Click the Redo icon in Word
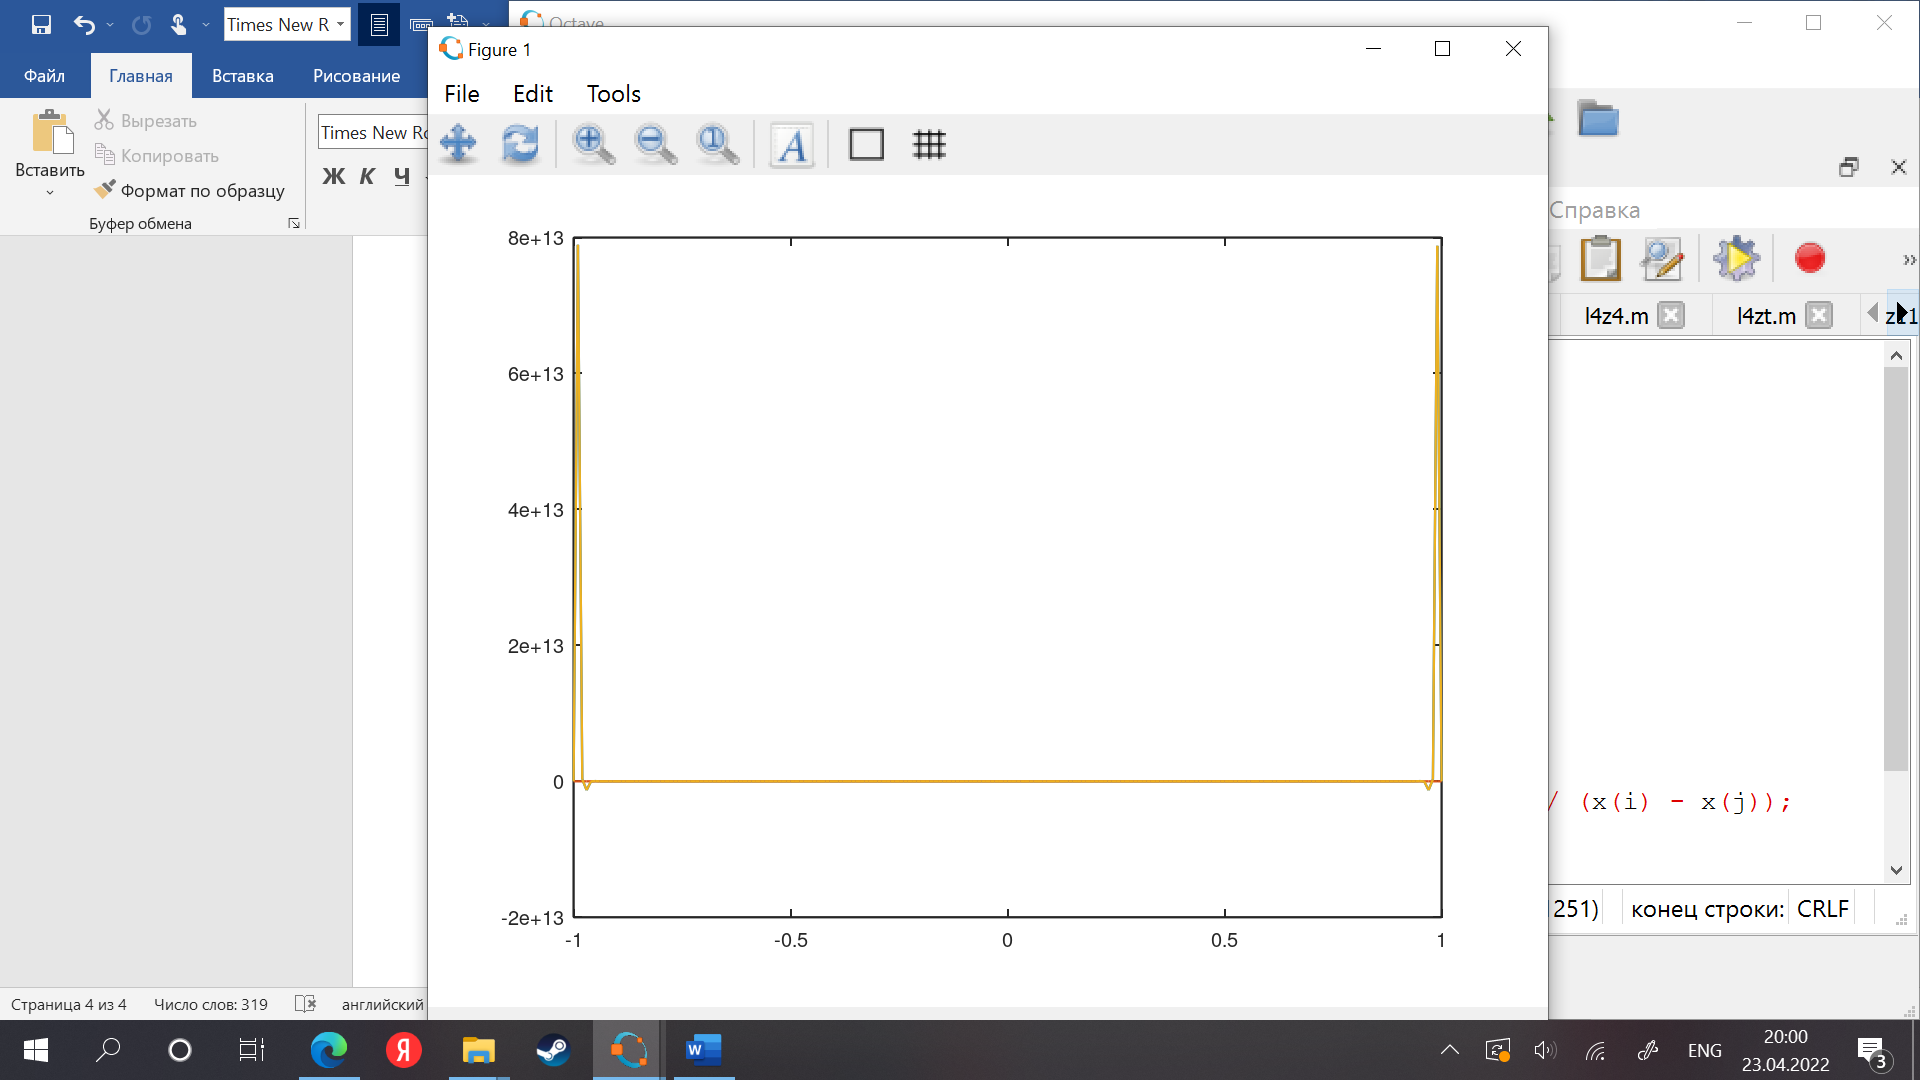This screenshot has width=1920, height=1080. 141,24
